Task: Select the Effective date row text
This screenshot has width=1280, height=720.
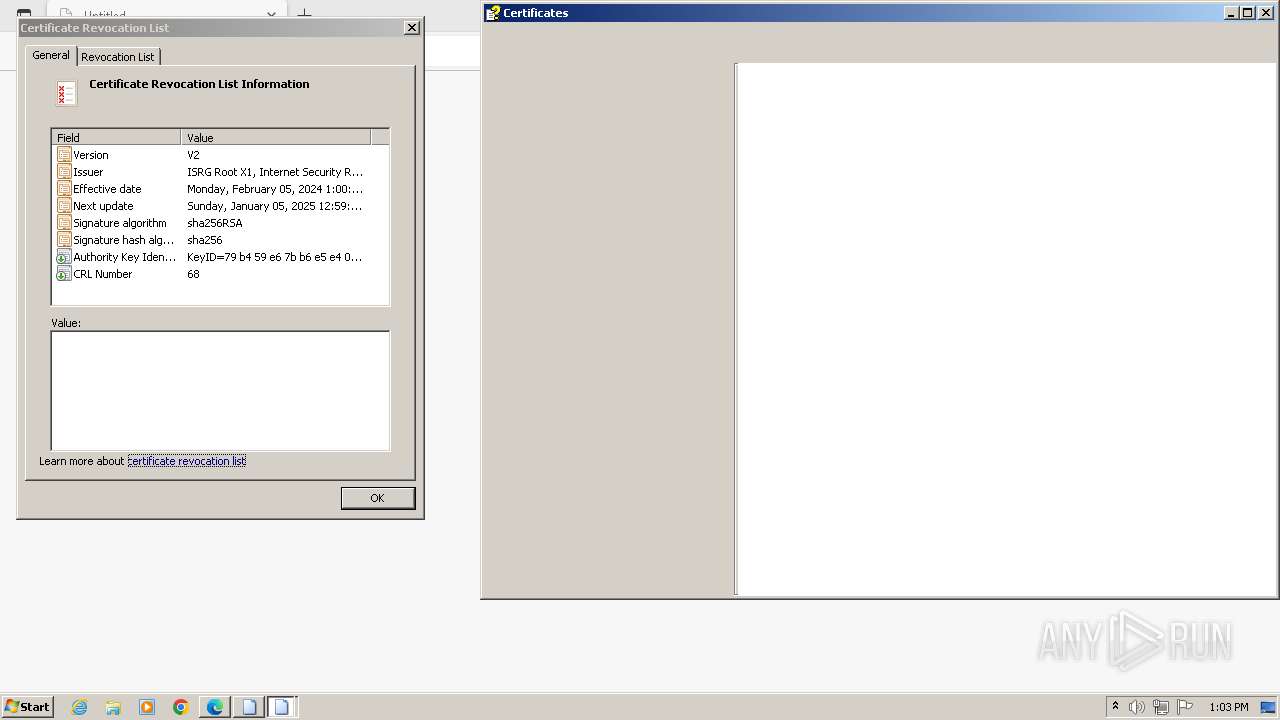Action: [107, 189]
